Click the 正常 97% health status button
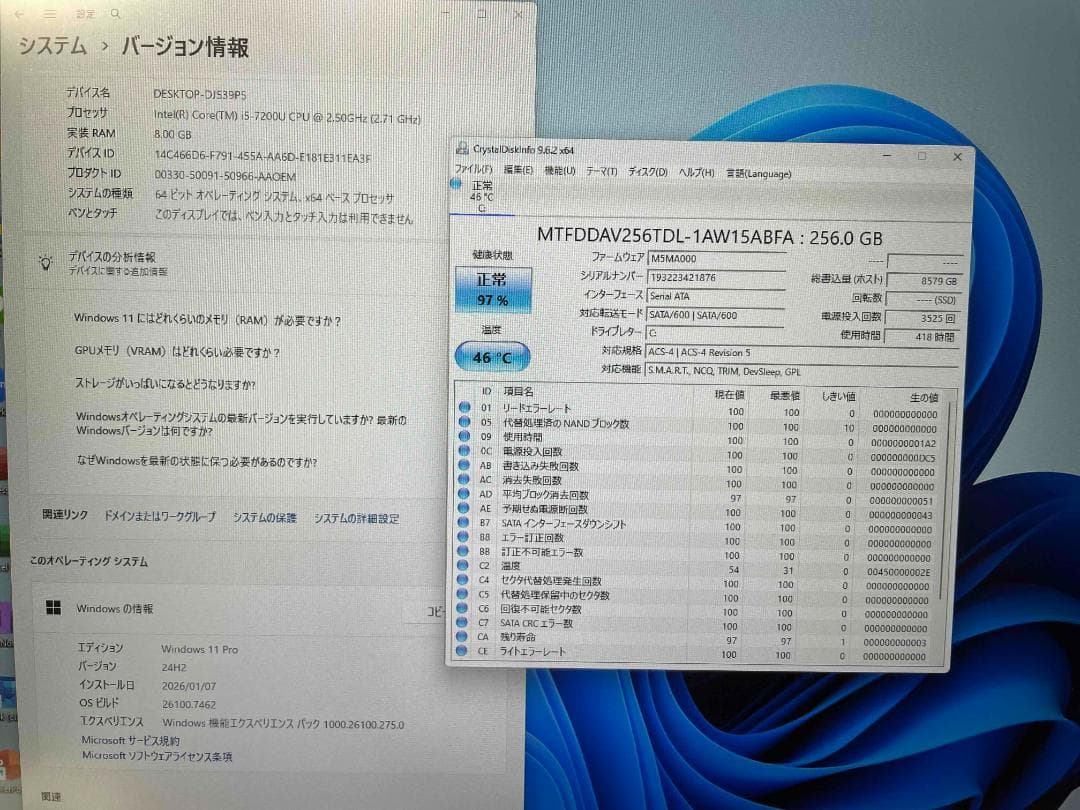Screen dimensions: 1080x810 point(492,289)
